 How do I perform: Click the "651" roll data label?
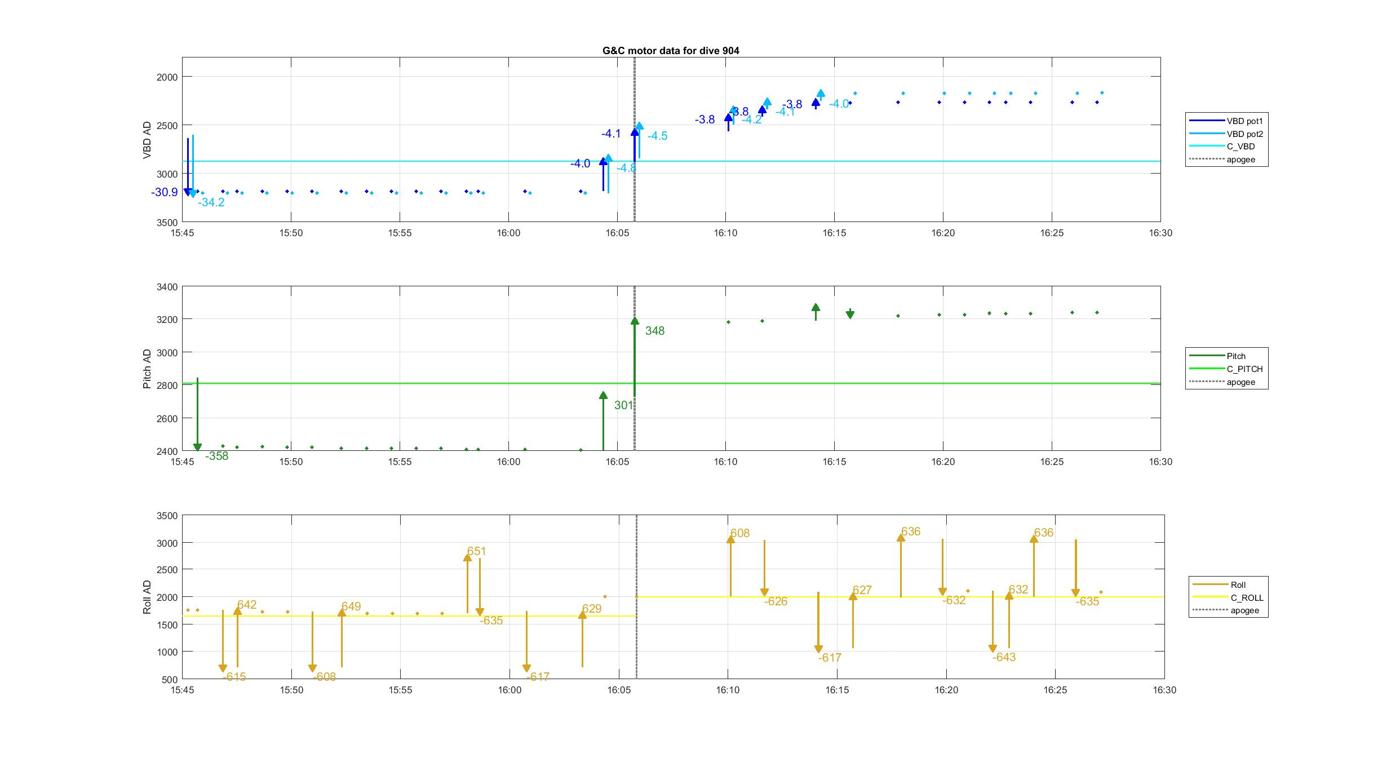(x=477, y=552)
